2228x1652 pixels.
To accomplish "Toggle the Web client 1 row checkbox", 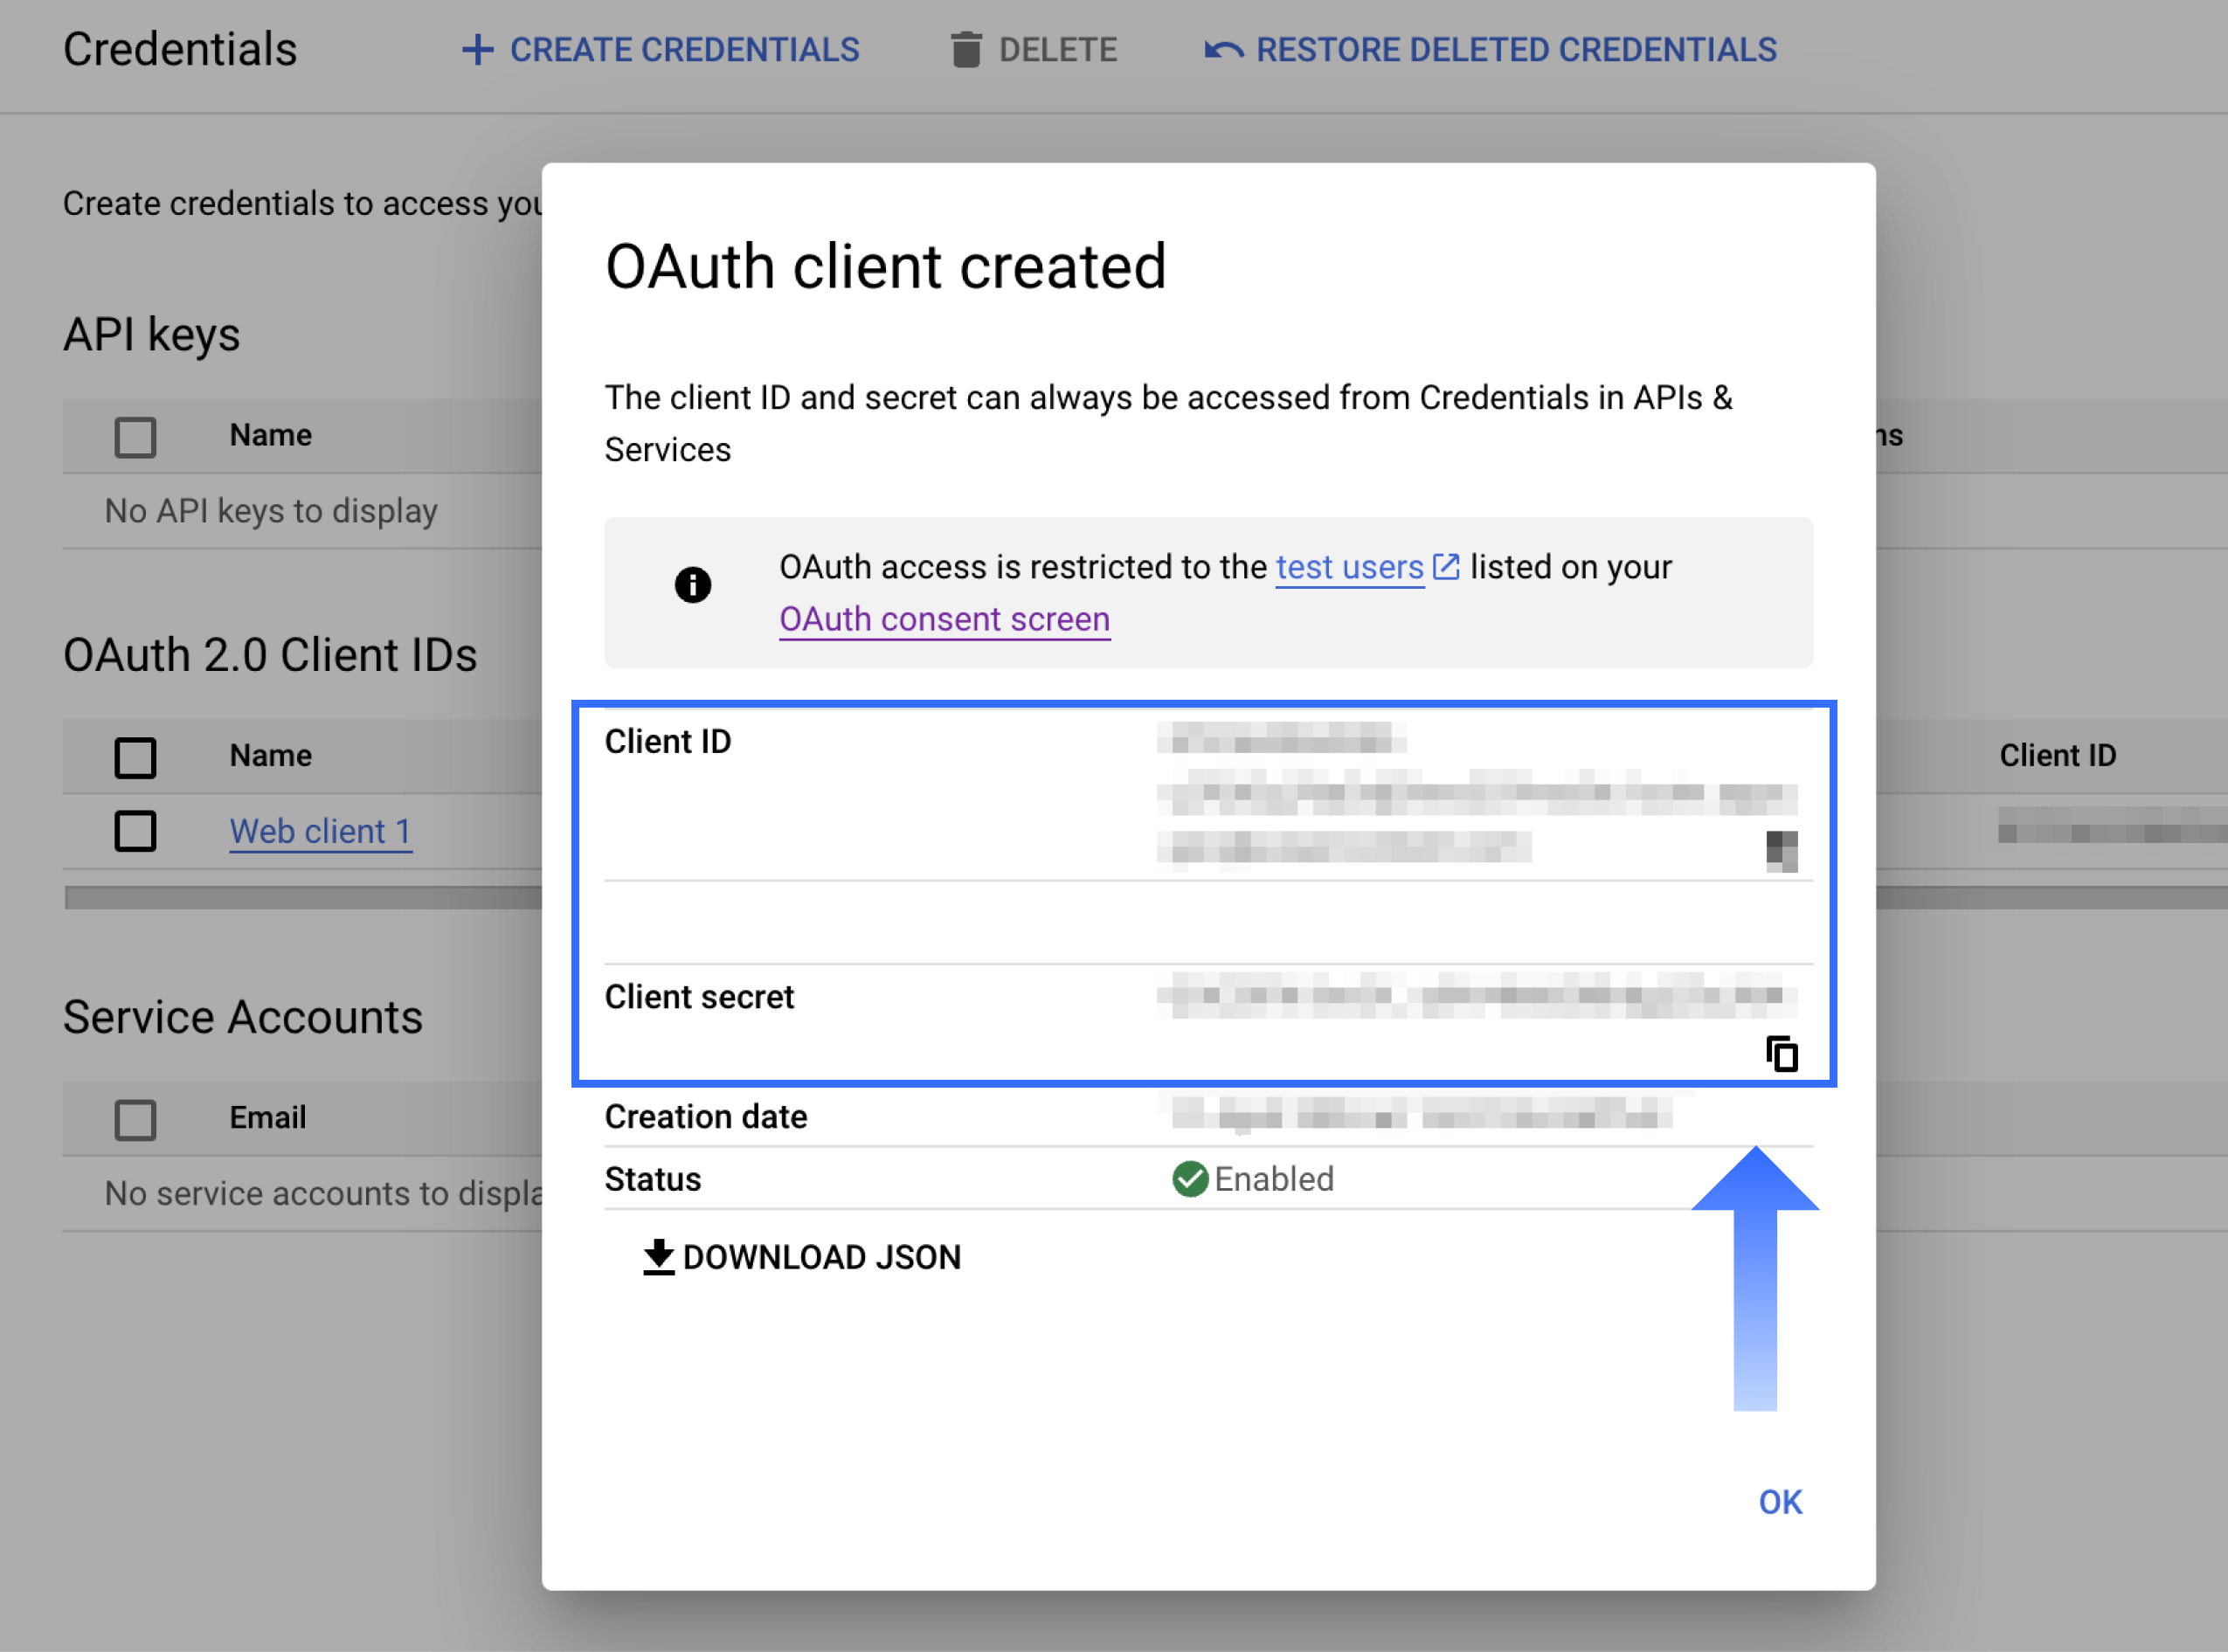I will (x=135, y=831).
